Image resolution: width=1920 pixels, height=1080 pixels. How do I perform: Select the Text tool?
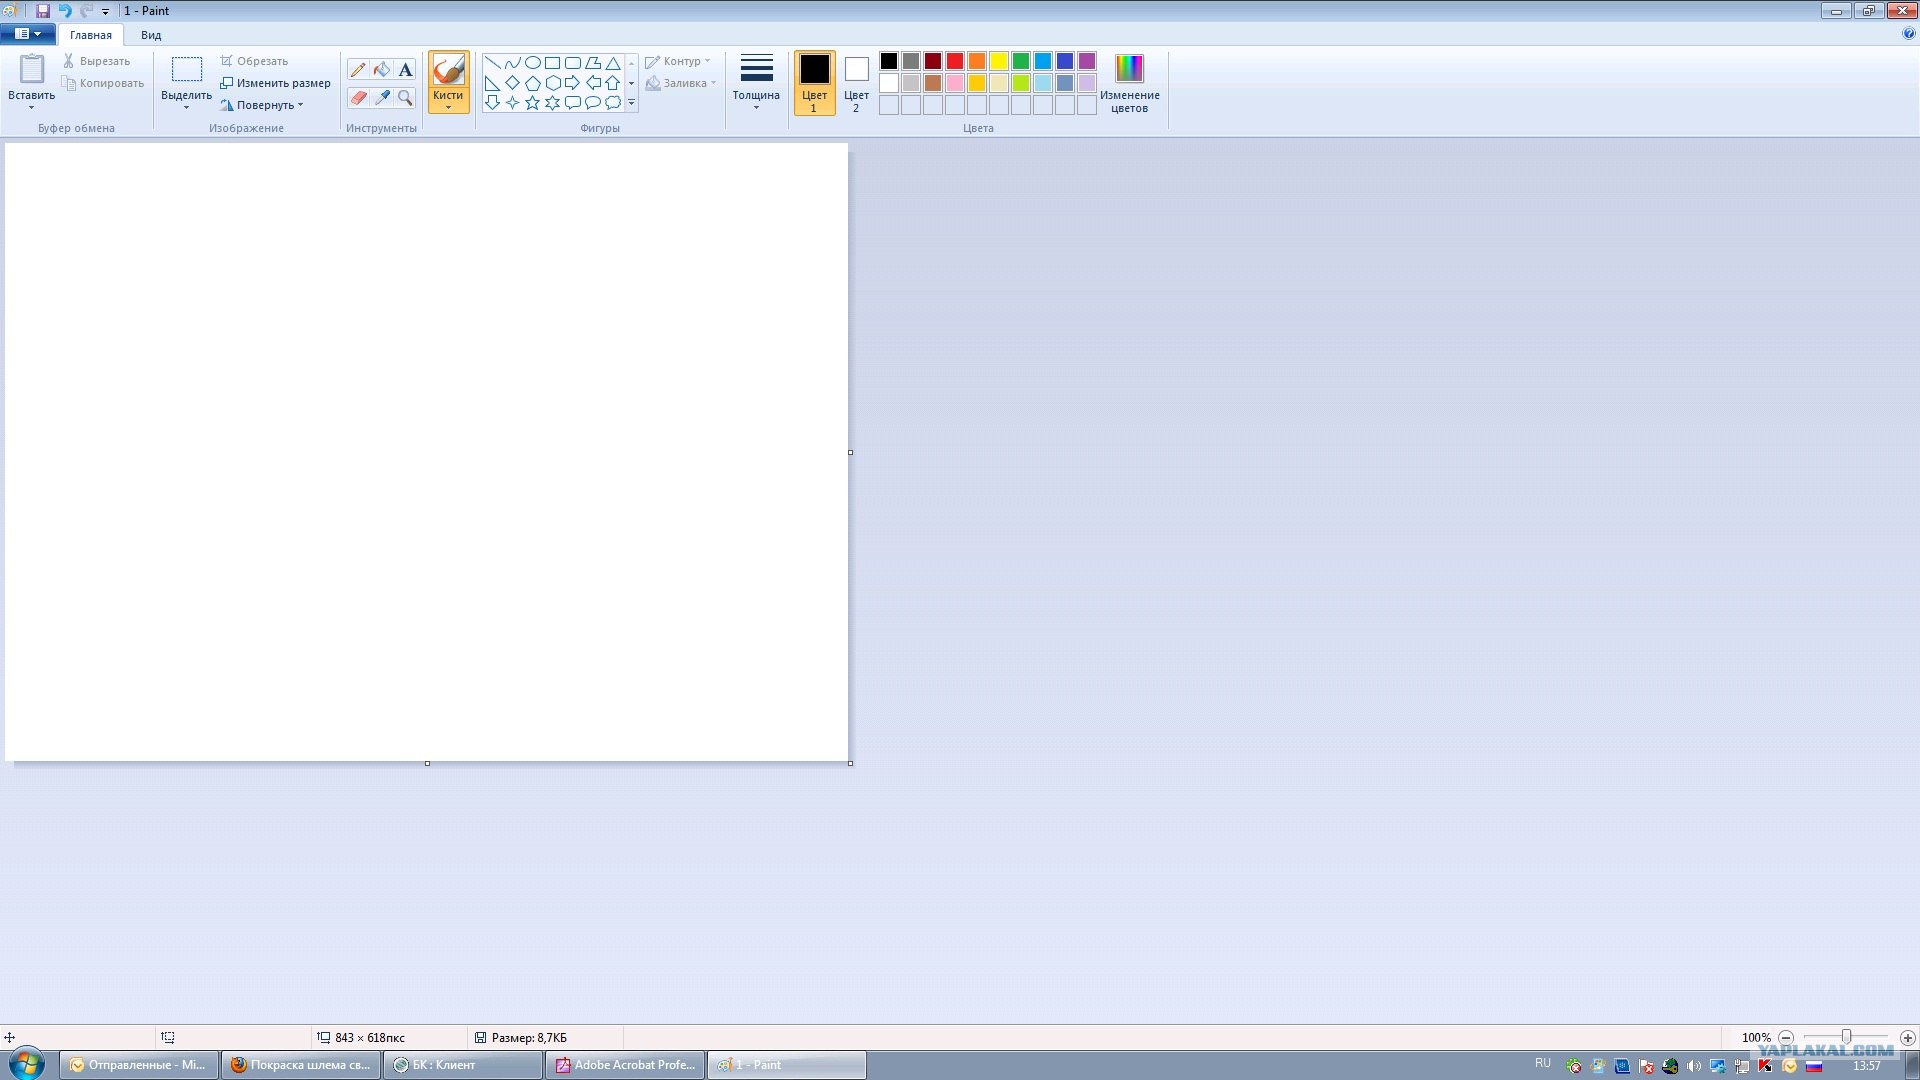click(x=405, y=69)
